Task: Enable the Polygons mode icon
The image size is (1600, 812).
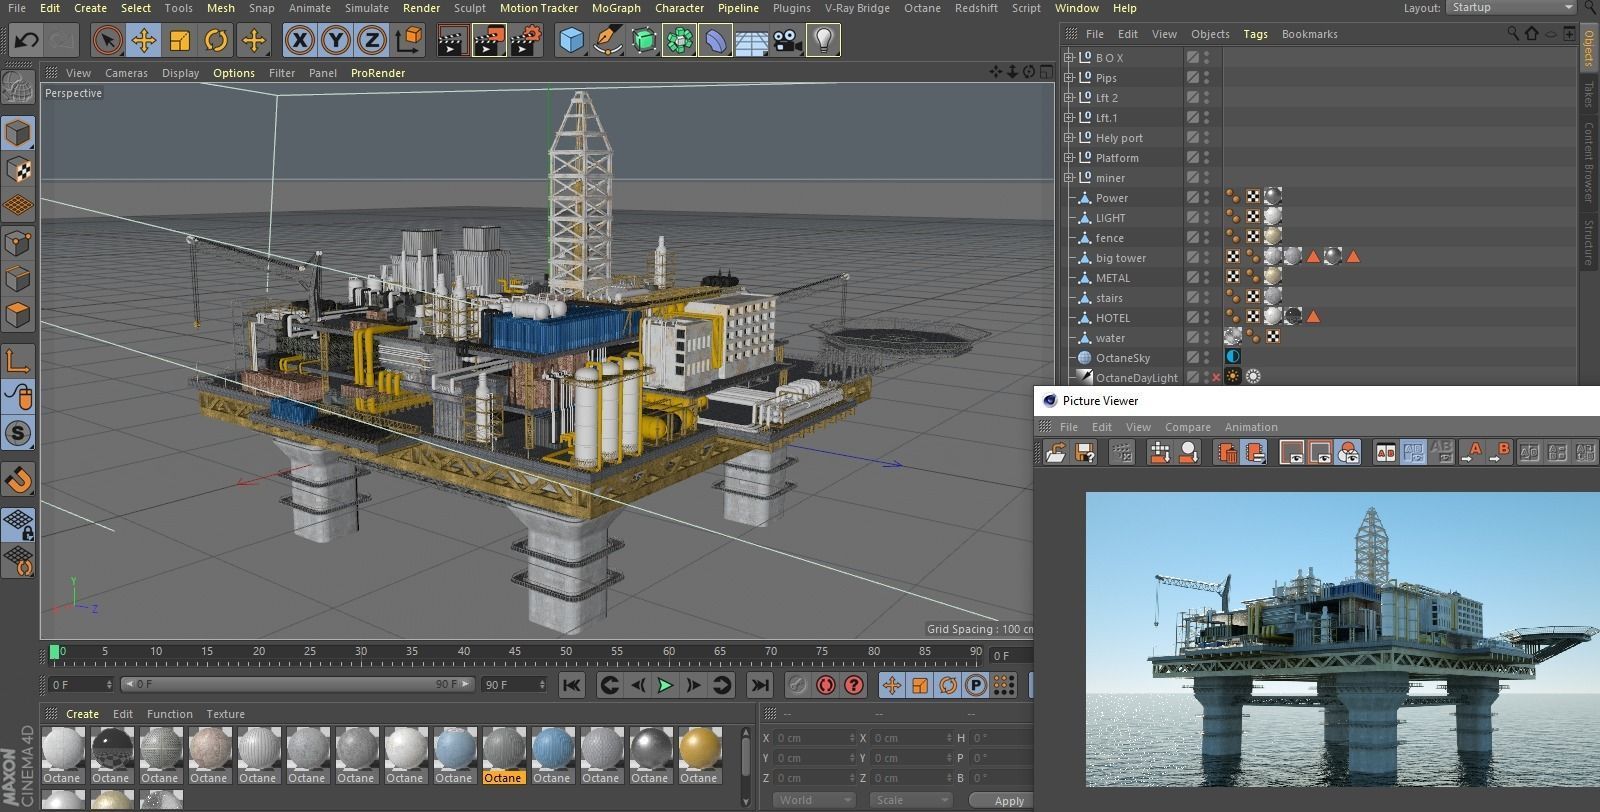Action: coord(19,316)
